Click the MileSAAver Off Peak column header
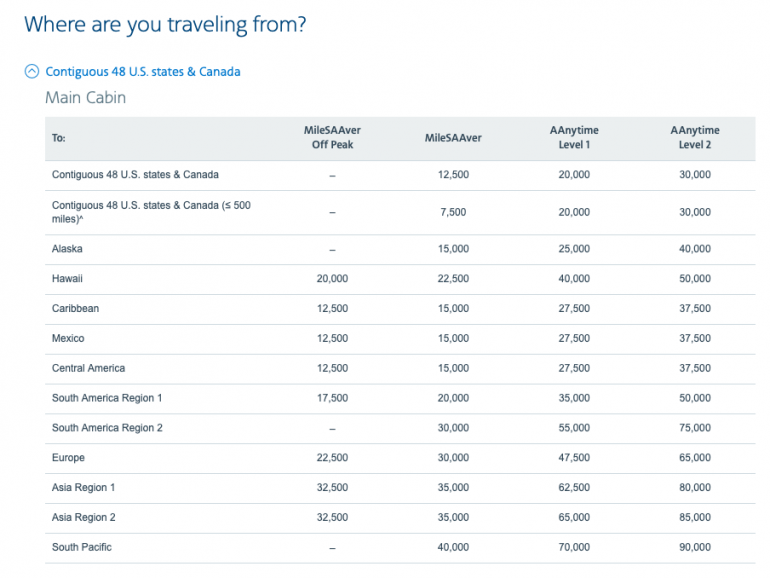770x578 pixels. [333, 138]
